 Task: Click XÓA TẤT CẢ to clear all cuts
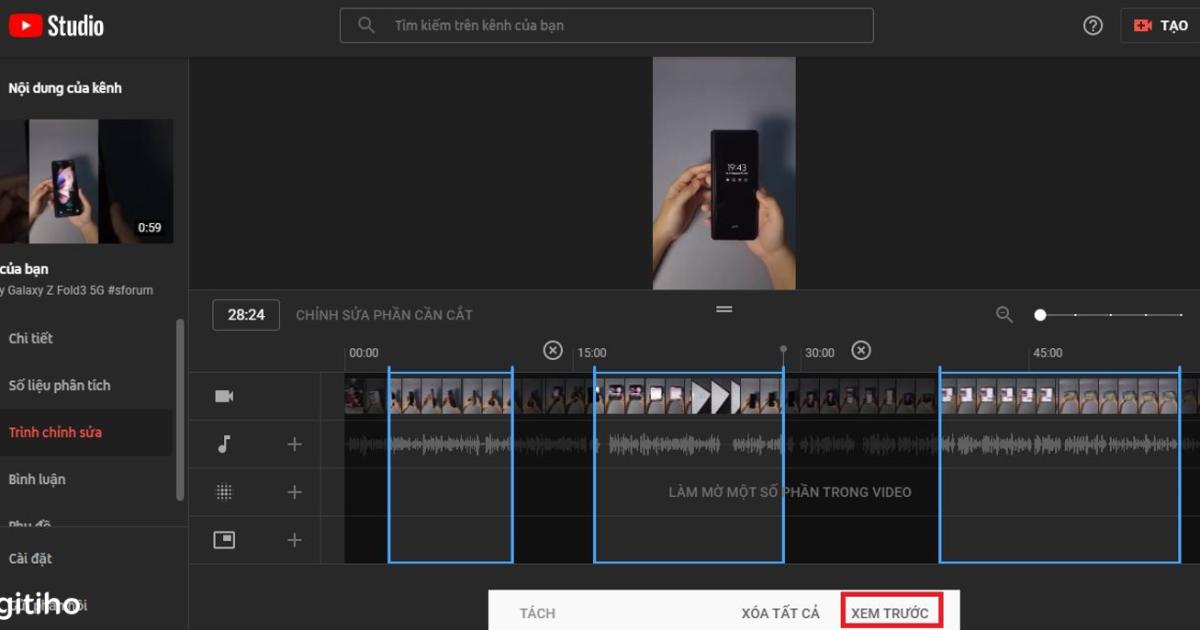point(781,613)
